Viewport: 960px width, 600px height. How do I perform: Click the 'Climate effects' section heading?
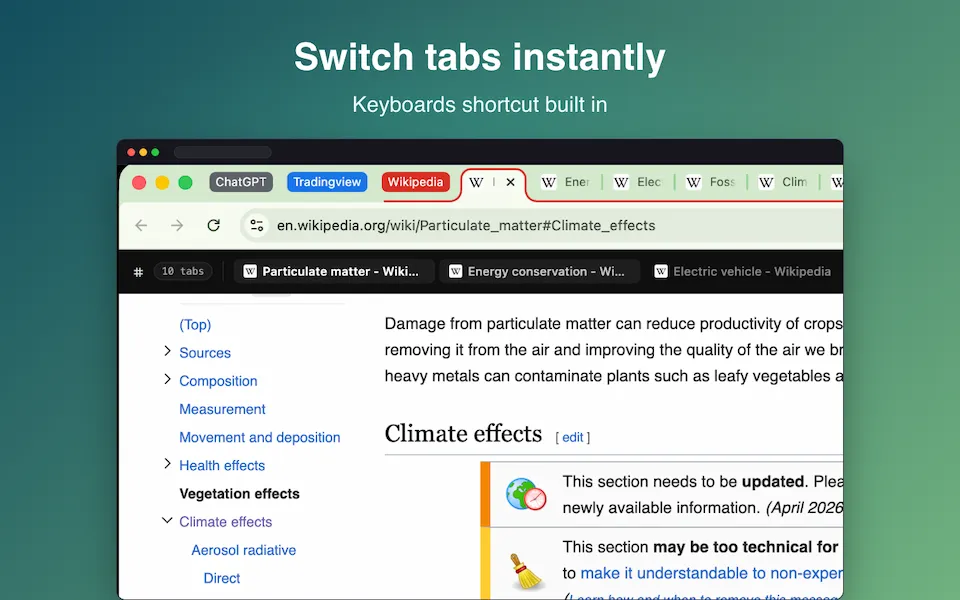463,433
